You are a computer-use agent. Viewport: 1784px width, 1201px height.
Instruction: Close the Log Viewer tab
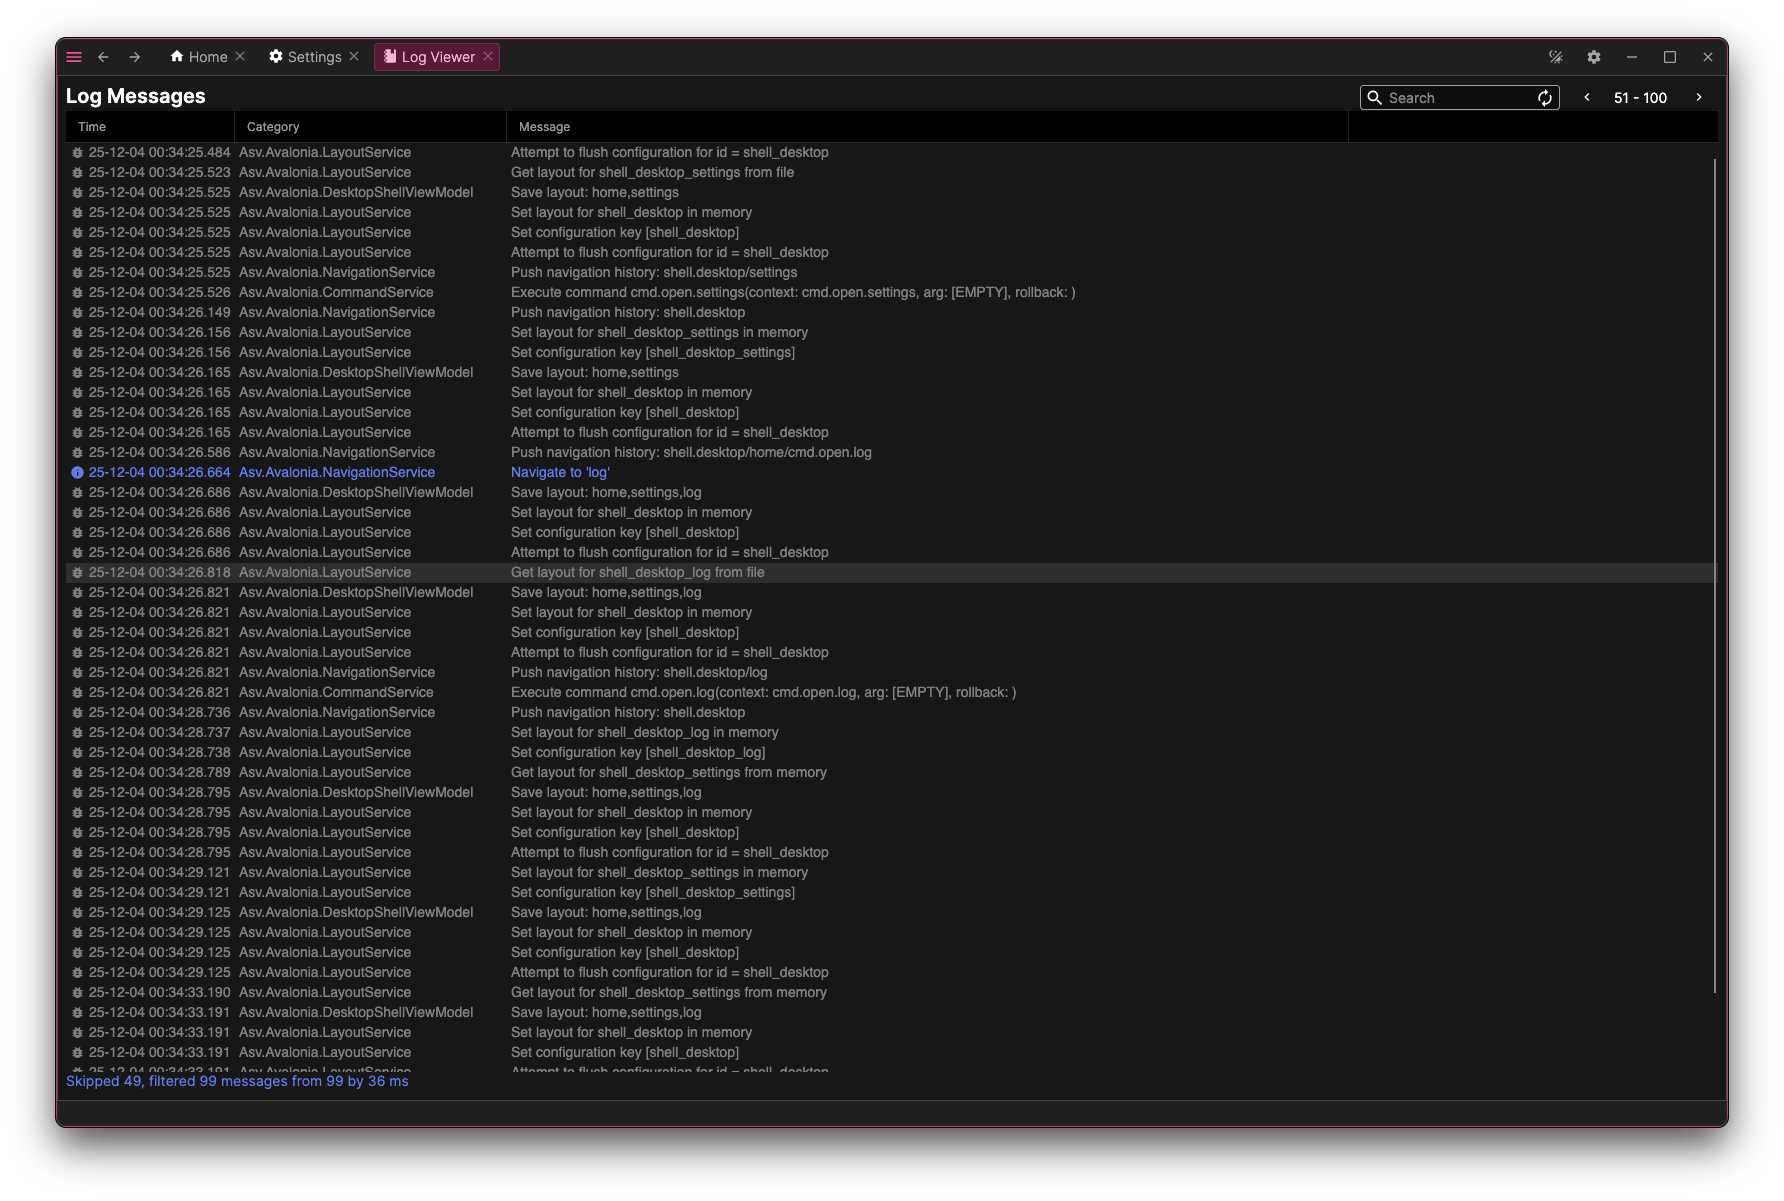coord(487,57)
